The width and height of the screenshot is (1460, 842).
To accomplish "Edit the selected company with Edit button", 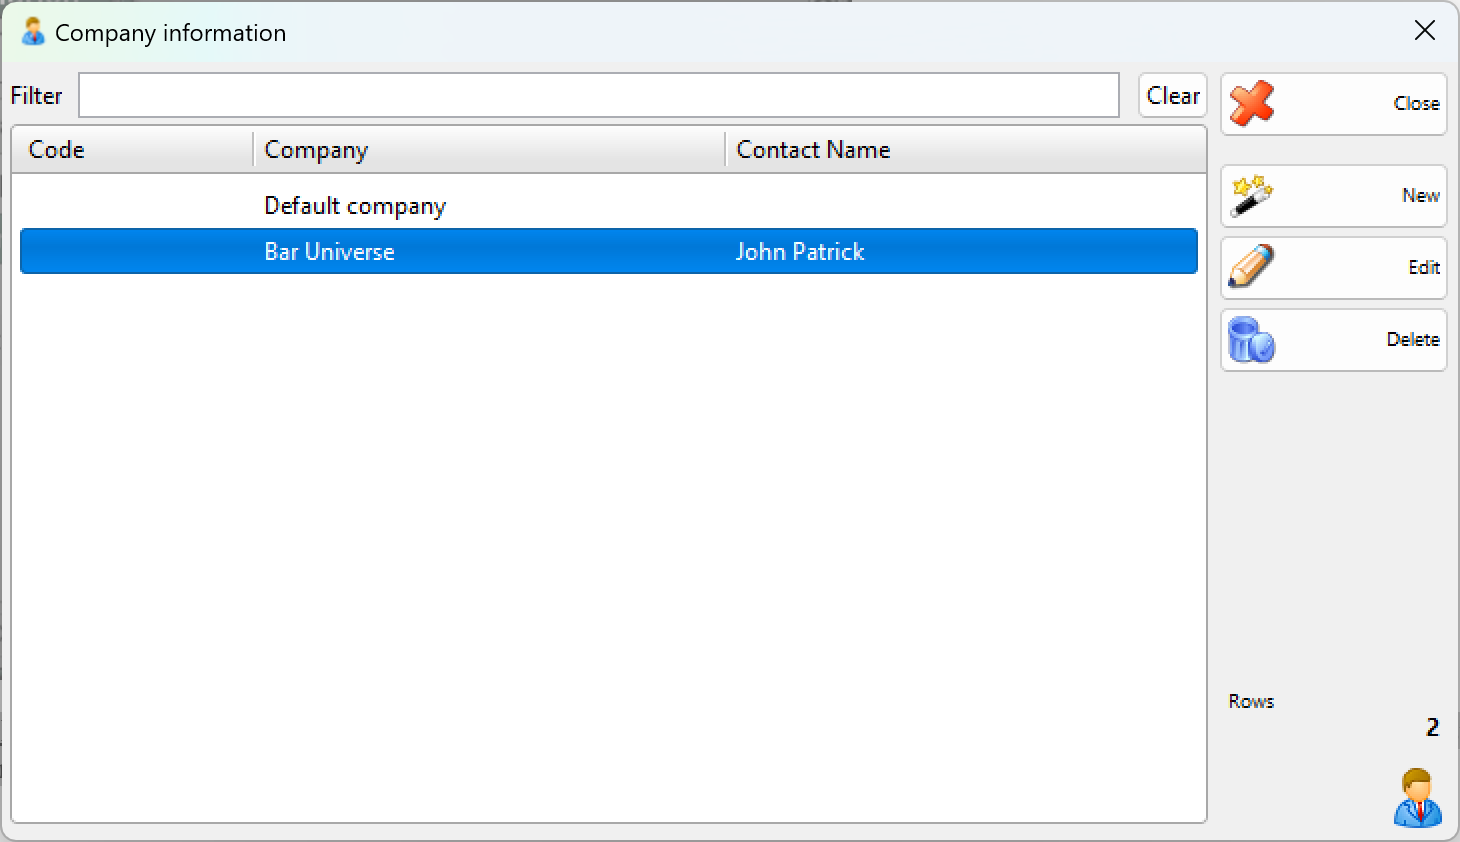I will coord(1333,267).
